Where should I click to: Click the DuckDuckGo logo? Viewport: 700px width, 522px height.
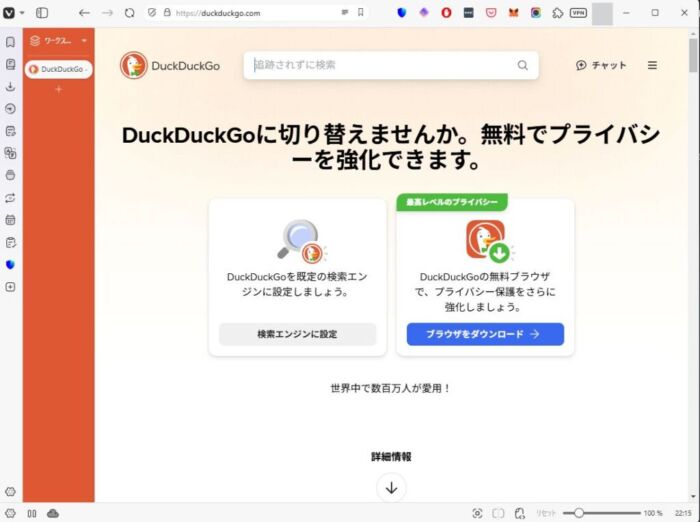point(170,65)
